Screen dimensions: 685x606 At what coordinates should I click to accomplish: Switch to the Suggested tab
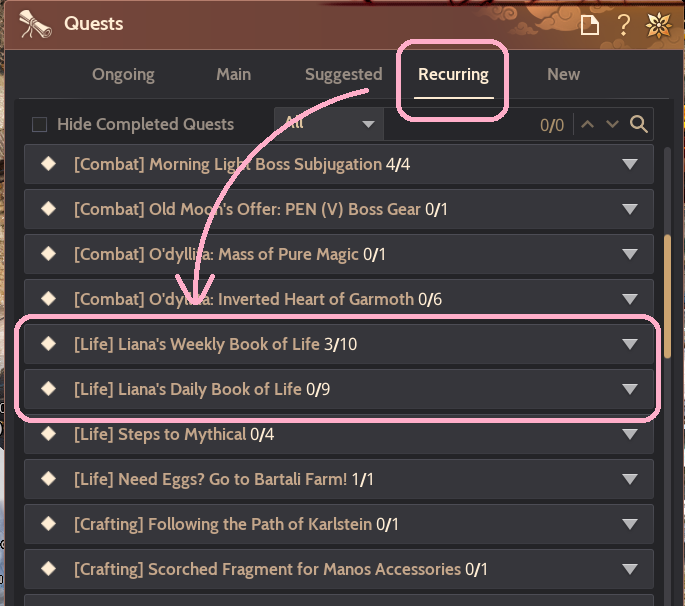[343, 74]
